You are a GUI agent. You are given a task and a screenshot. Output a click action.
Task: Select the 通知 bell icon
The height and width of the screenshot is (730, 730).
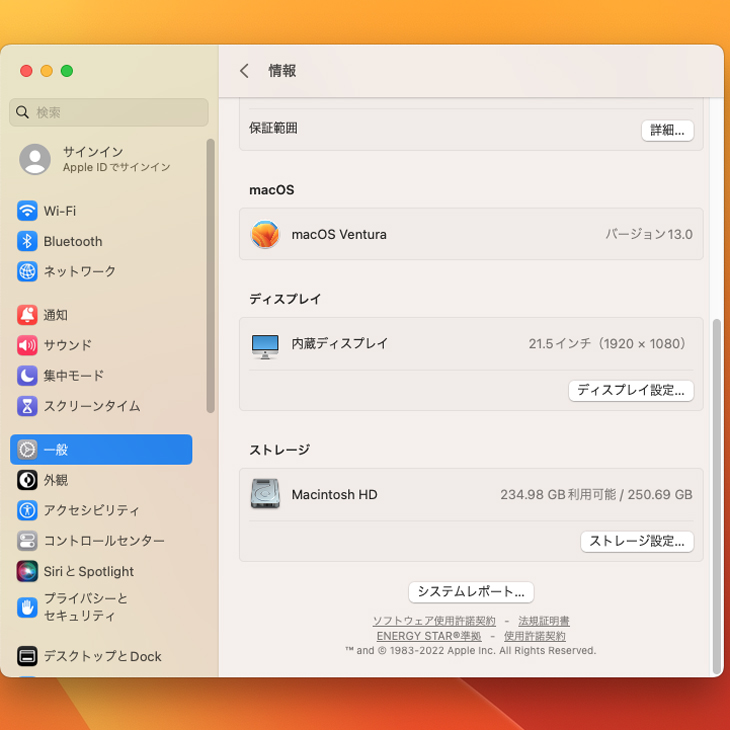point(27,315)
